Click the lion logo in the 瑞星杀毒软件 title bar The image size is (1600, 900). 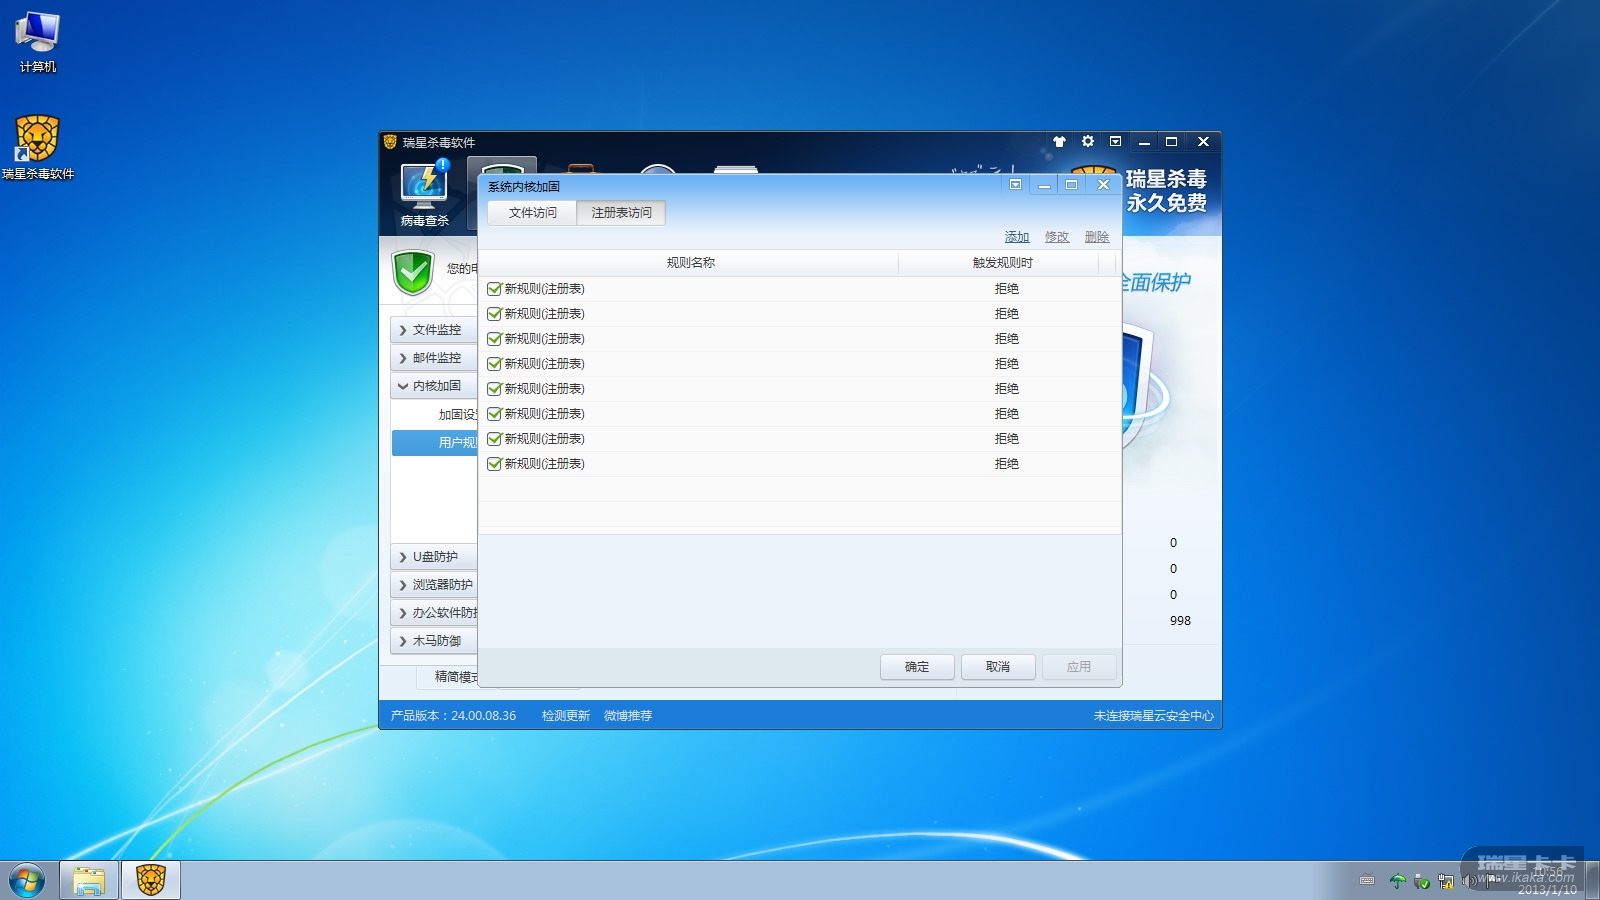[390, 142]
